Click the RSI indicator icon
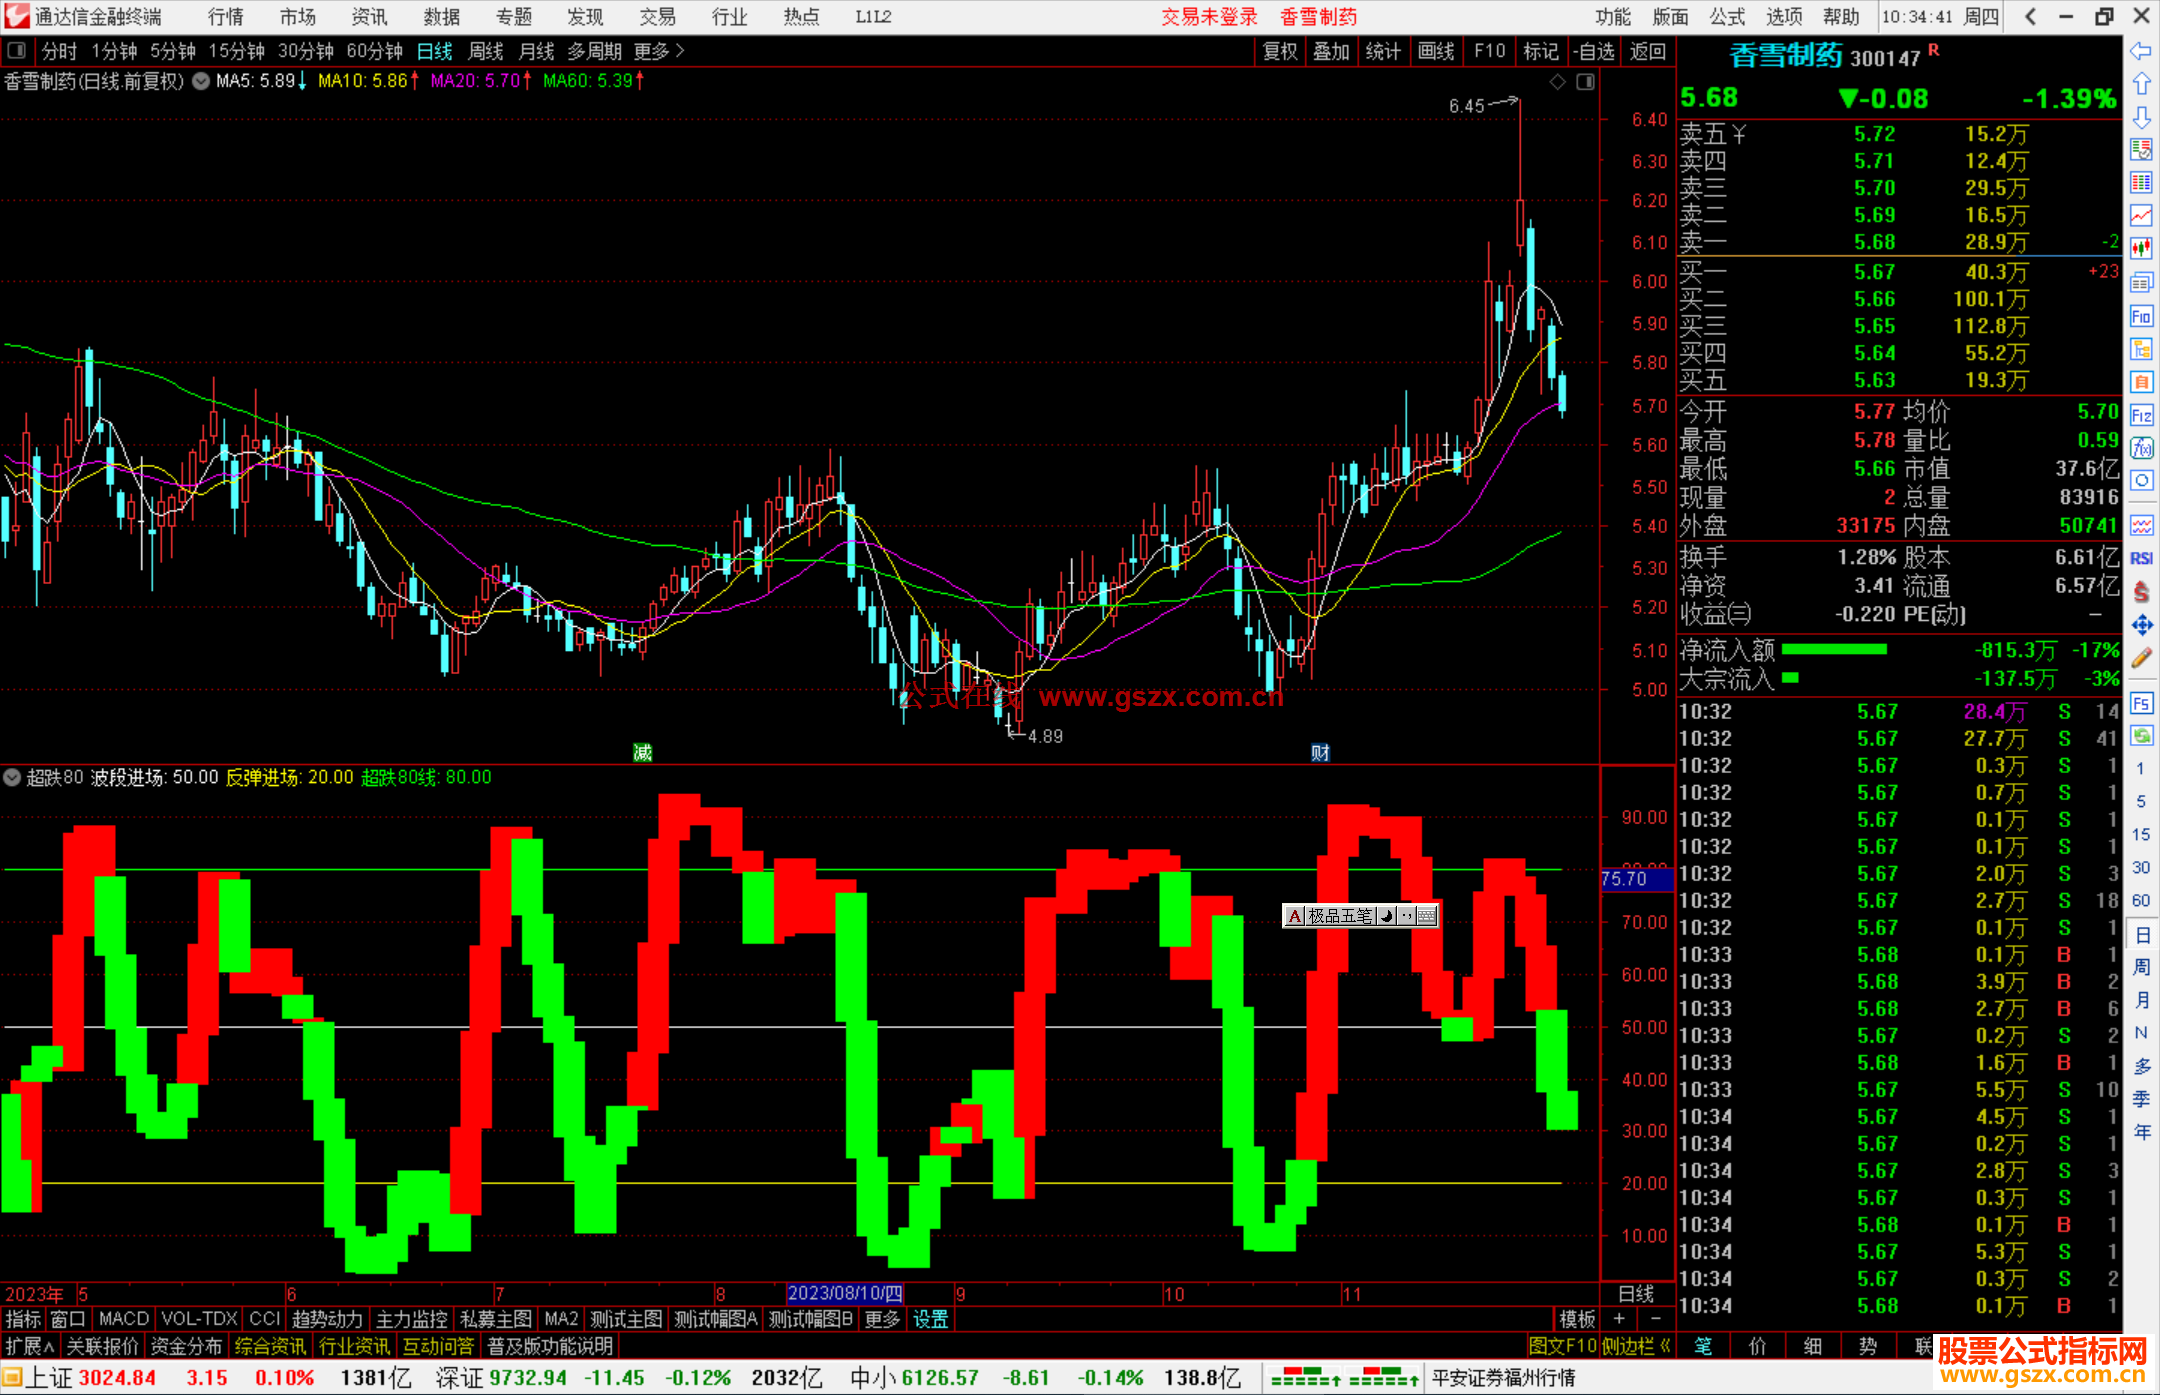This screenshot has width=2160, height=1395. click(2141, 558)
